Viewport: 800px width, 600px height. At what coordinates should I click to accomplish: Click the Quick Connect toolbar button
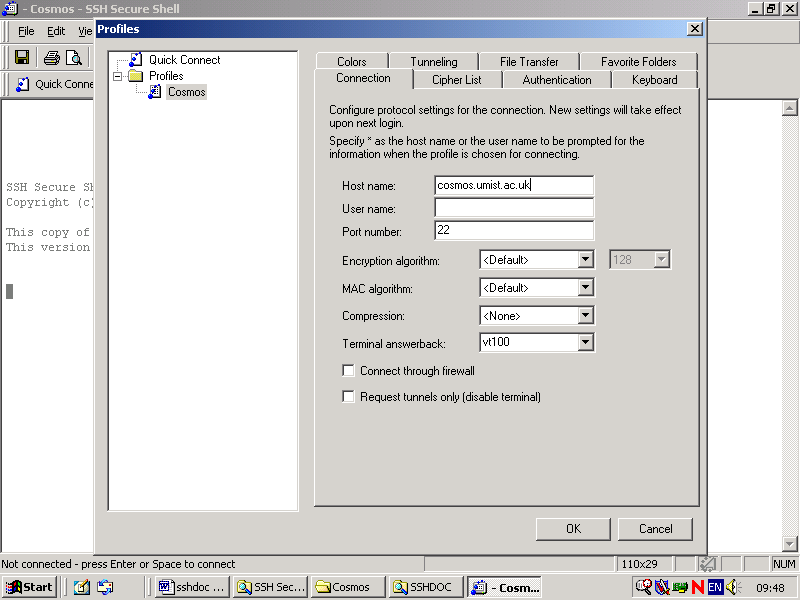[x=54, y=84]
